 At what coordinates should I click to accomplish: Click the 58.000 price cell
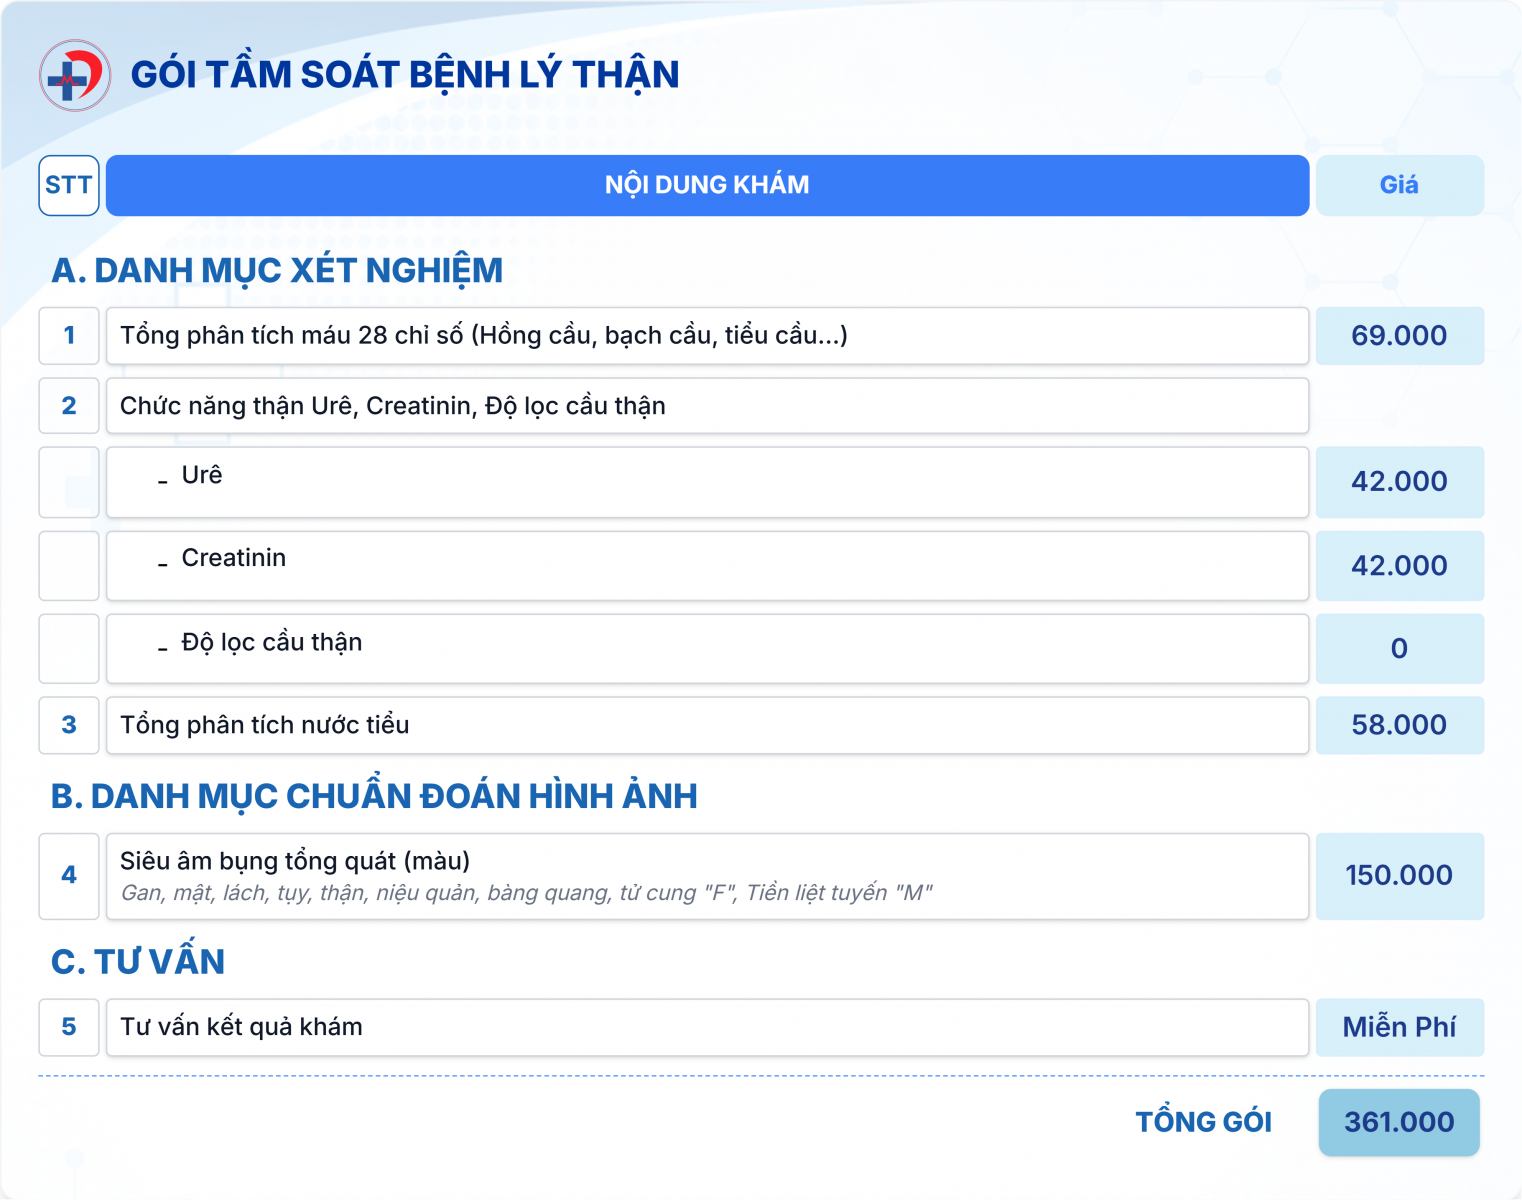point(1399,725)
